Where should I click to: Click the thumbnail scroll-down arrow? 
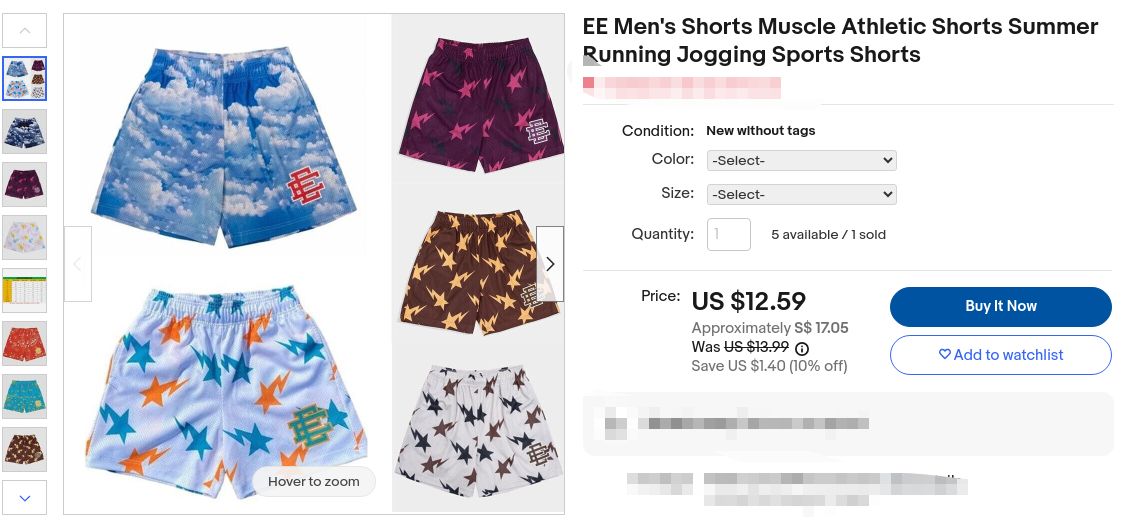click(25, 498)
